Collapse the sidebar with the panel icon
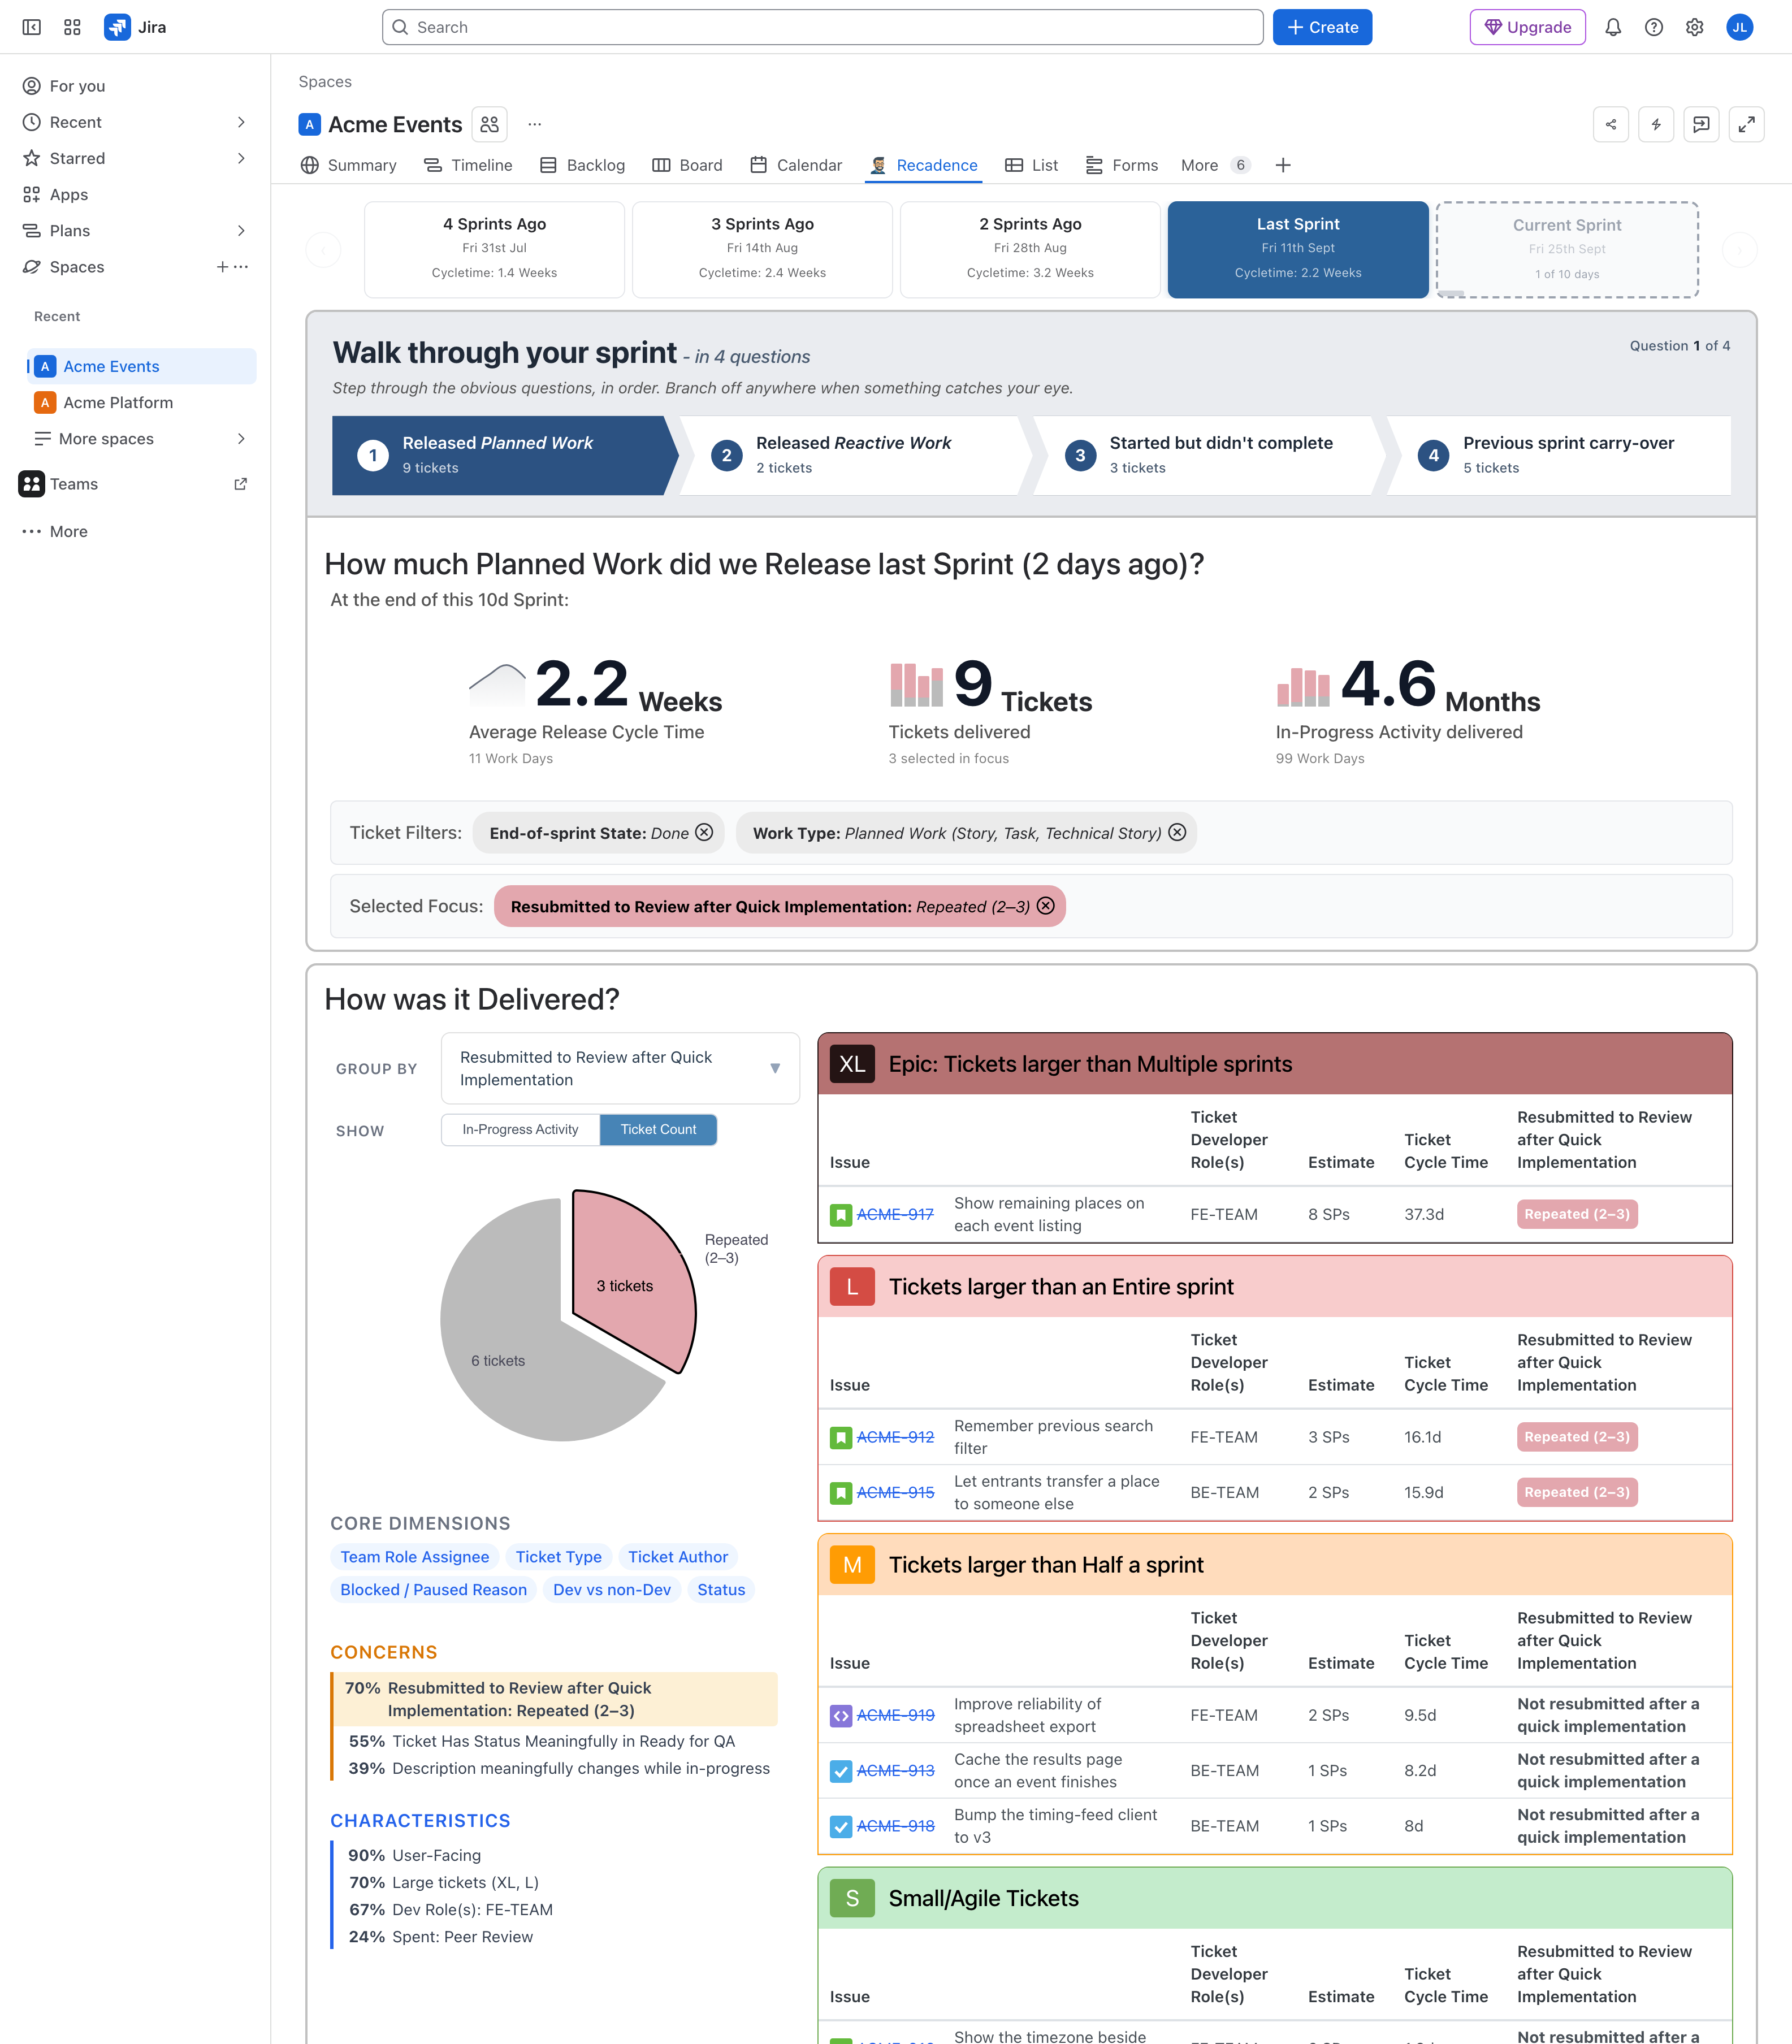This screenshot has height=2044, width=1792. click(32, 27)
